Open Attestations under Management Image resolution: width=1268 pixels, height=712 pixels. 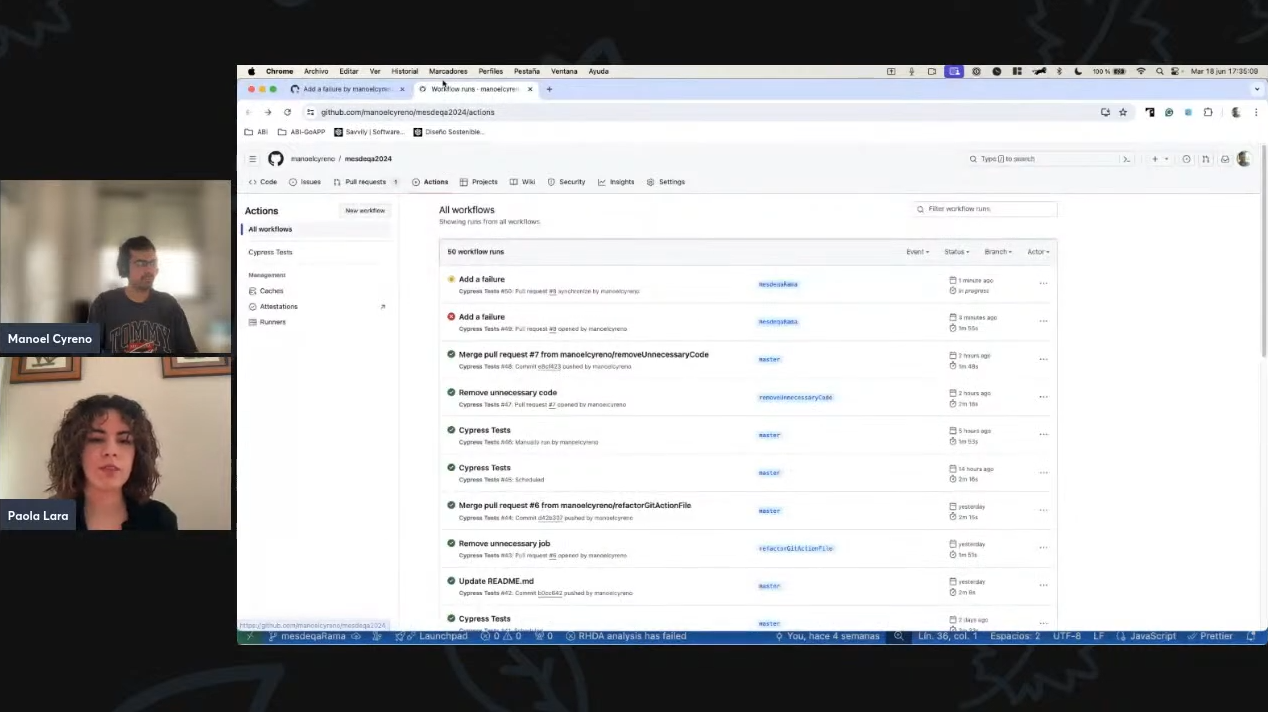(273, 307)
